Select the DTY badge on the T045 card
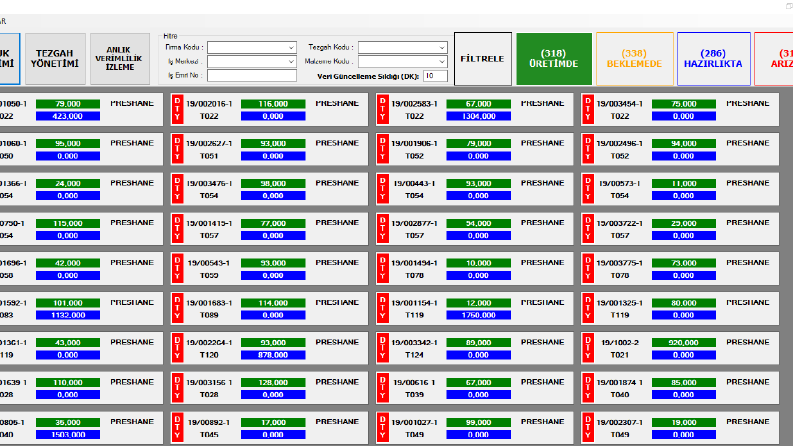 [x=177, y=428]
